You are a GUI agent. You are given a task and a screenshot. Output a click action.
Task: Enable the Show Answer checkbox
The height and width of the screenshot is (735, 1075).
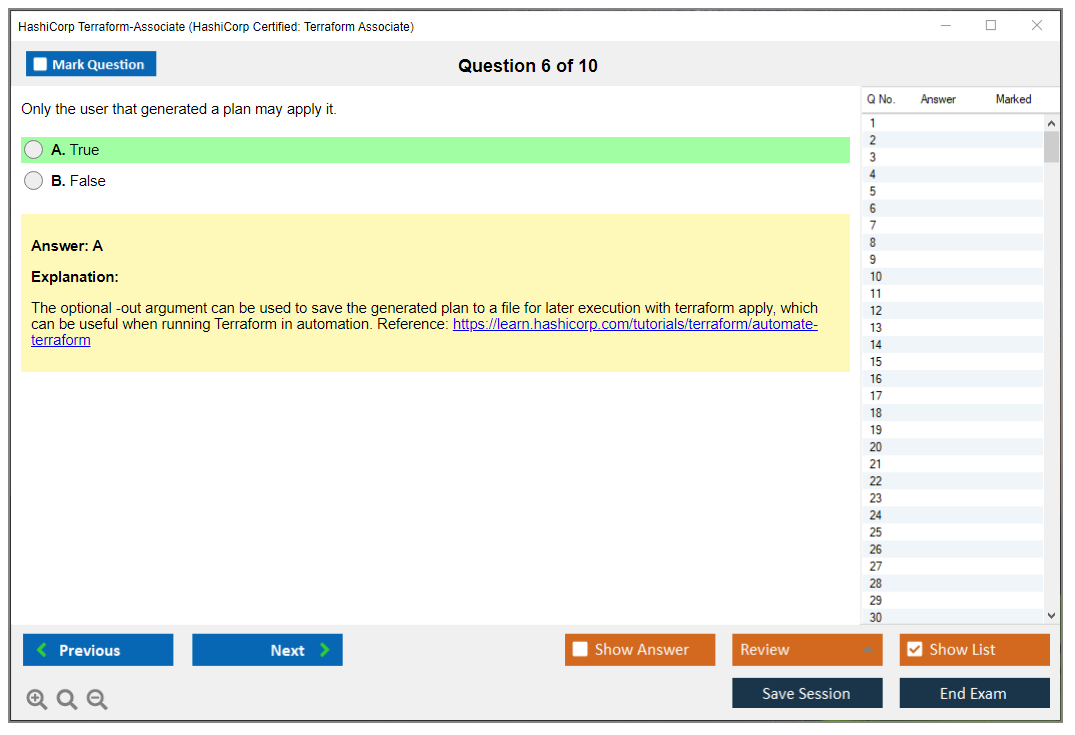pyautogui.click(x=580, y=650)
